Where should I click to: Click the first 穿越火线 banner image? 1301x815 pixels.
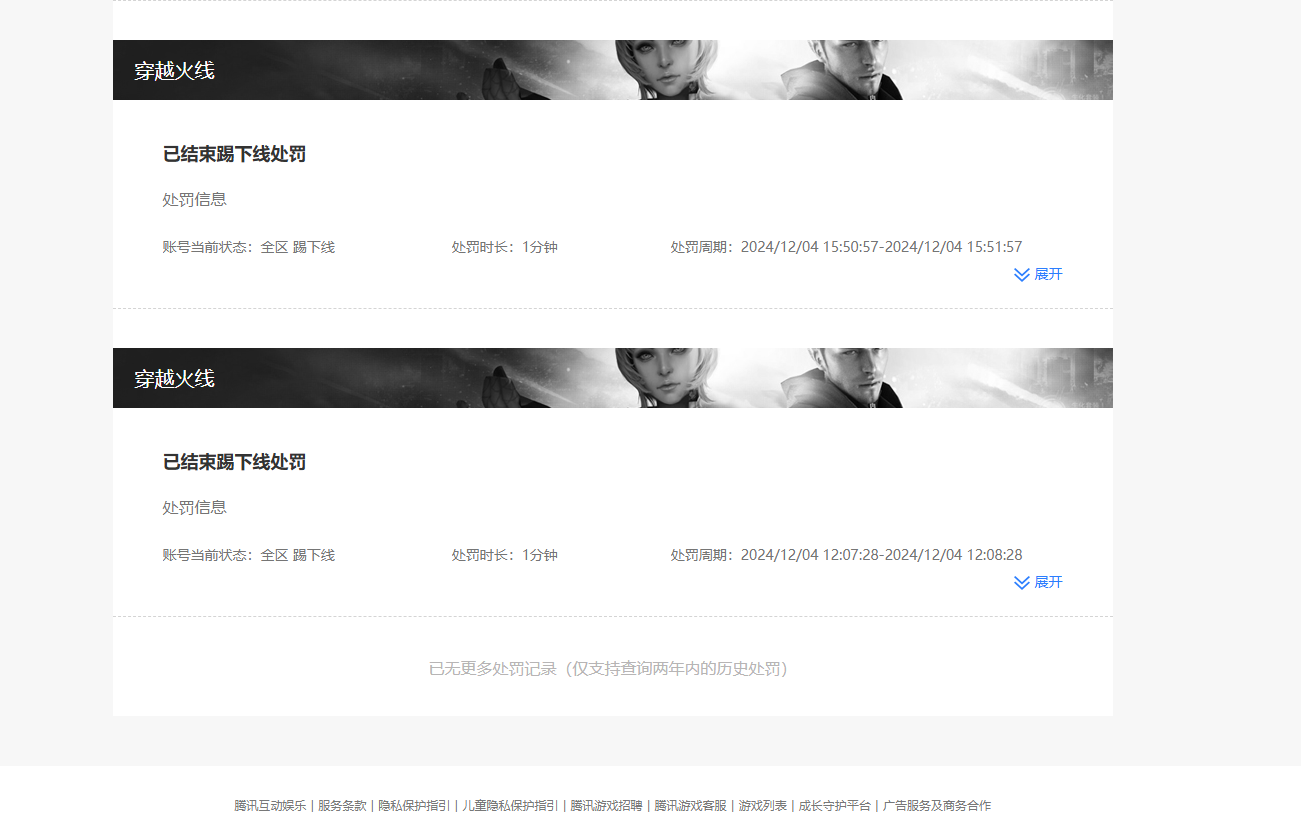coord(613,70)
